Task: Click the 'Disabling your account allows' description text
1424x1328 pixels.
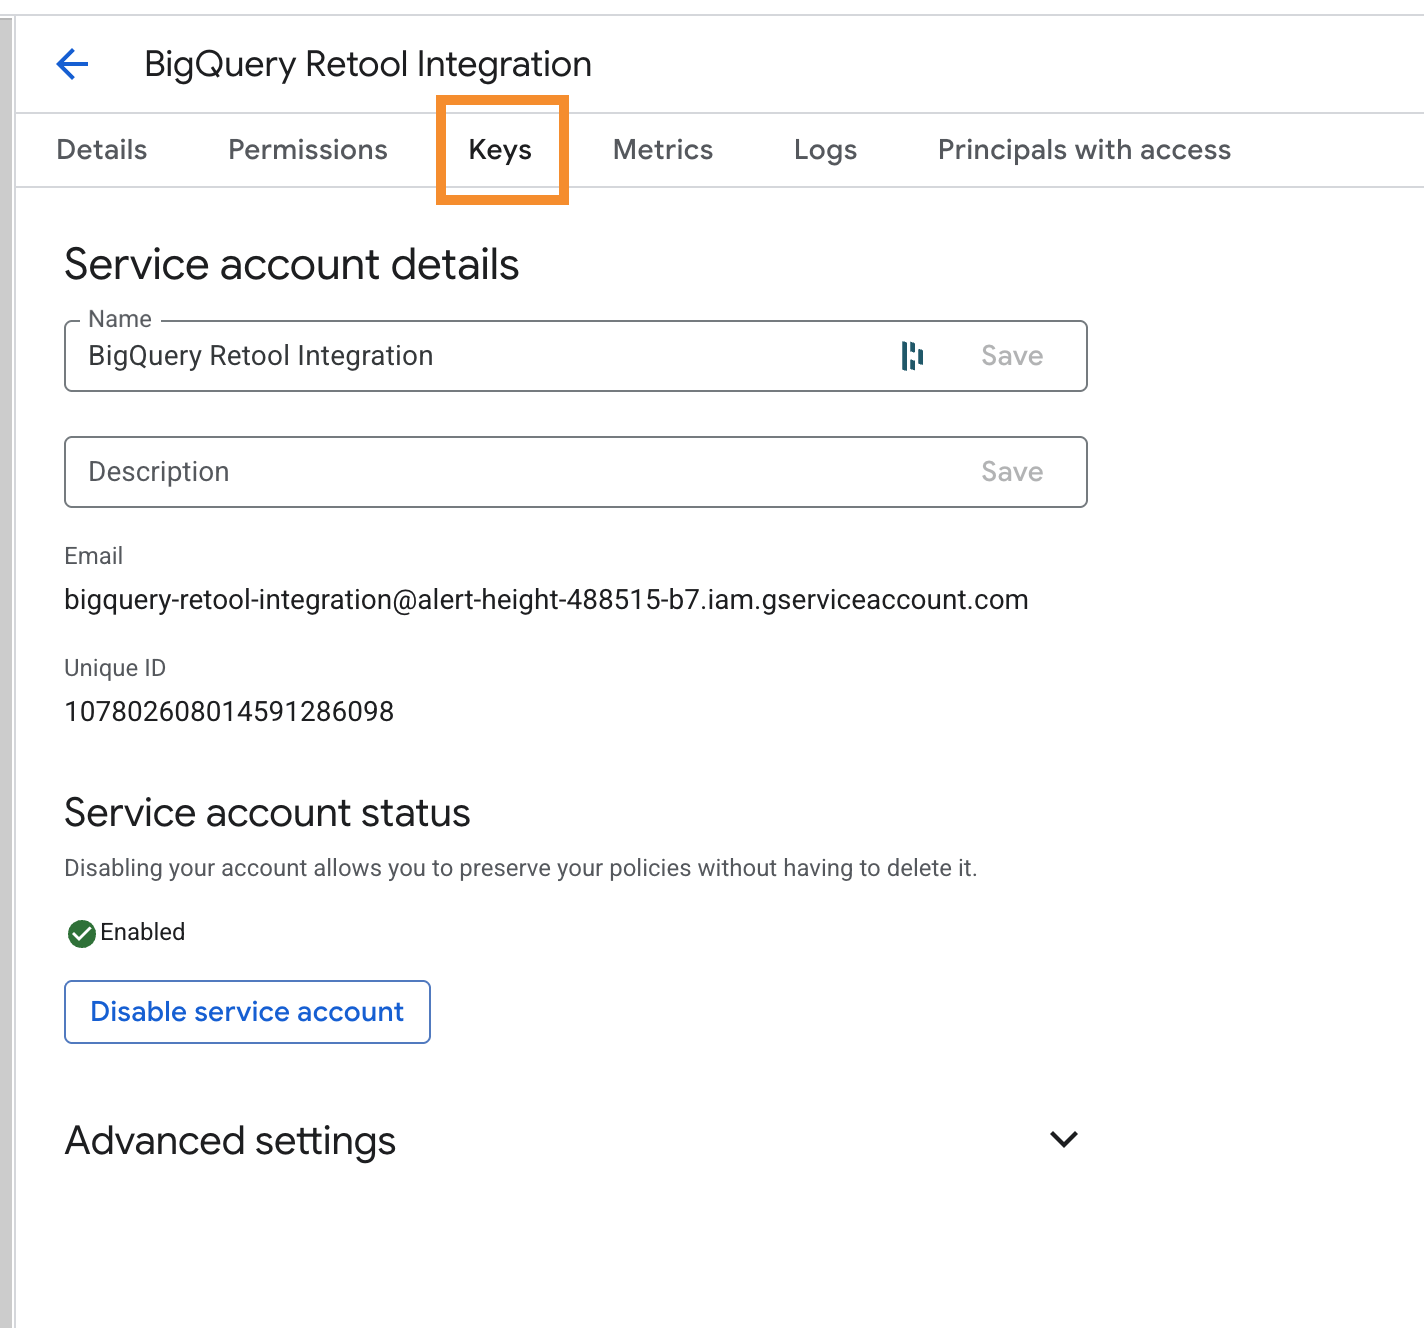Action: 520,868
